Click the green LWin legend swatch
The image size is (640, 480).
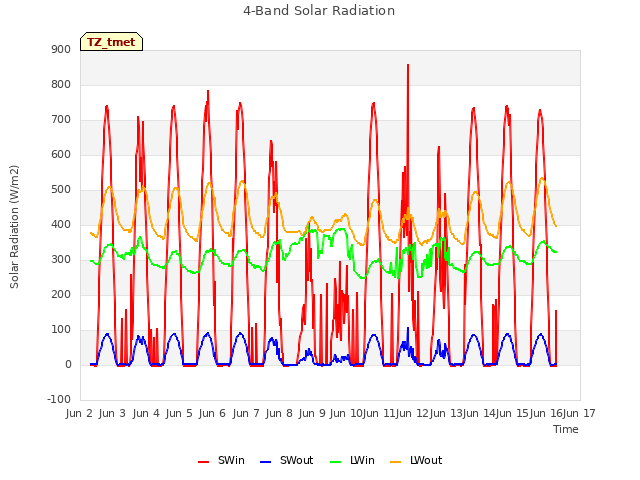(x=335, y=462)
